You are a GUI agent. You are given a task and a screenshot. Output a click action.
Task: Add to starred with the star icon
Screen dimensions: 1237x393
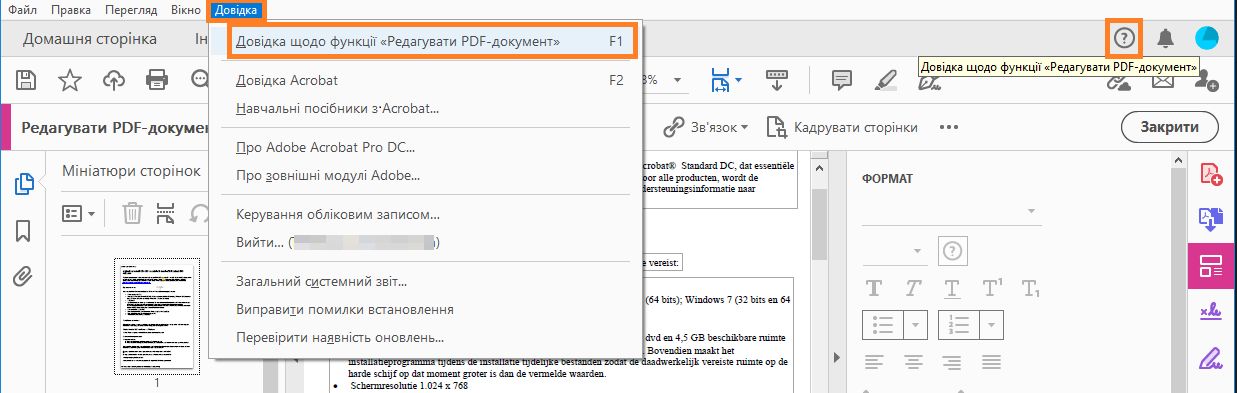(x=69, y=79)
